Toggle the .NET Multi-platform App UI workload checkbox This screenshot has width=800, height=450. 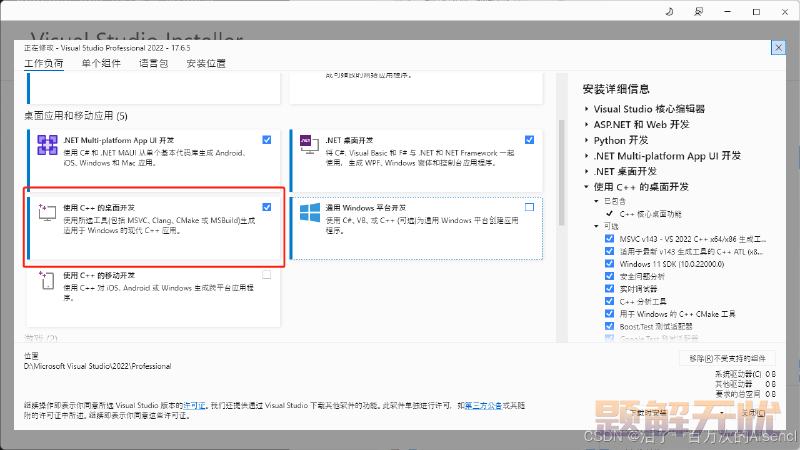click(x=267, y=140)
